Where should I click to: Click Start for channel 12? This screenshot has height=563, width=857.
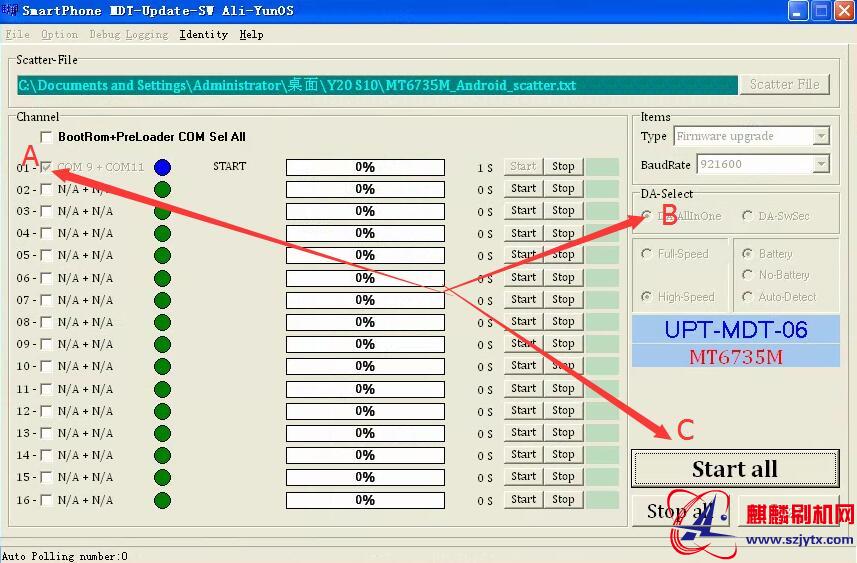pyautogui.click(x=523, y=410)
